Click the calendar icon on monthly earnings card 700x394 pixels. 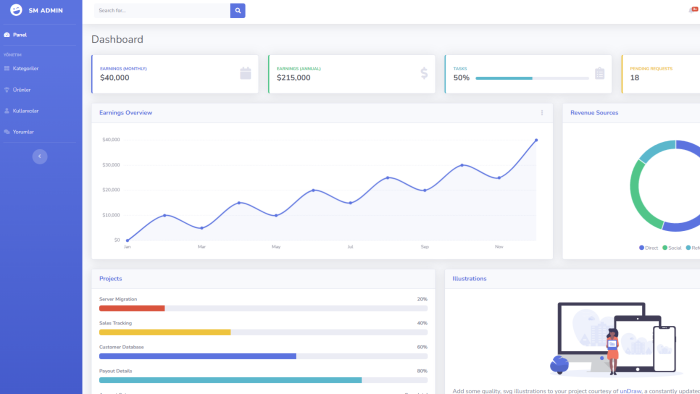coord(246,73)
